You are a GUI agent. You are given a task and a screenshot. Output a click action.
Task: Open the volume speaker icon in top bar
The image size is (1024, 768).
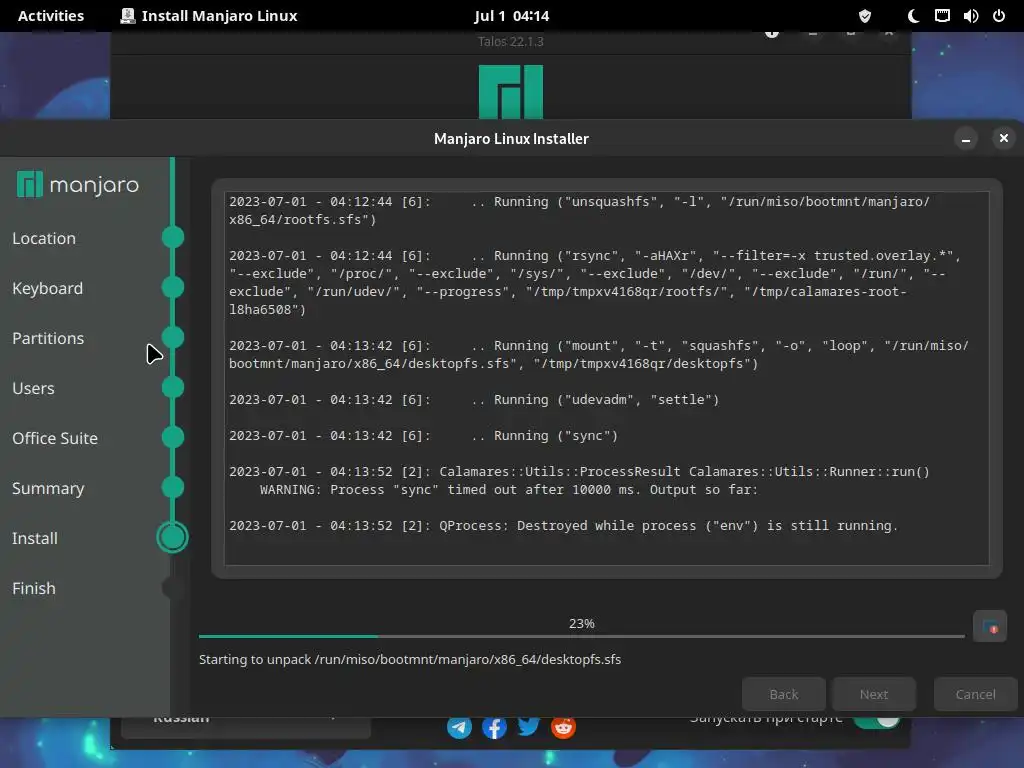pos(970,16)
